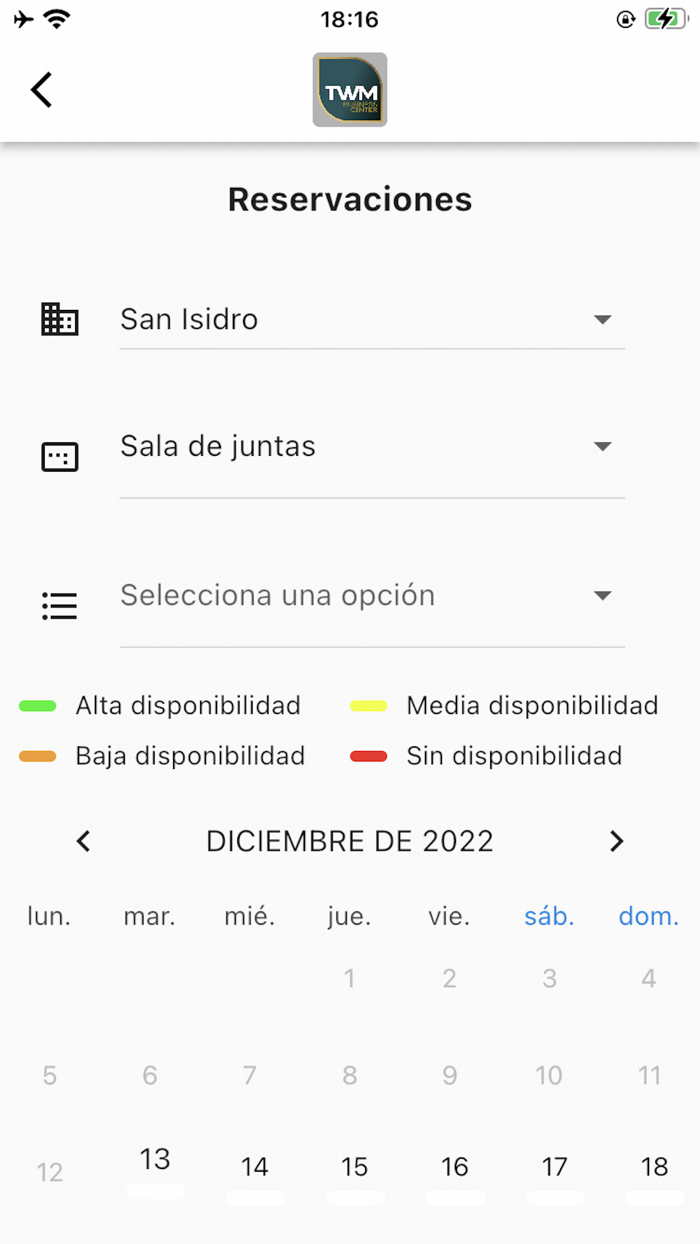This screenshot has height=1244, width=700.
Task: Choose December 18 on the calendar
Action: 654,1168
